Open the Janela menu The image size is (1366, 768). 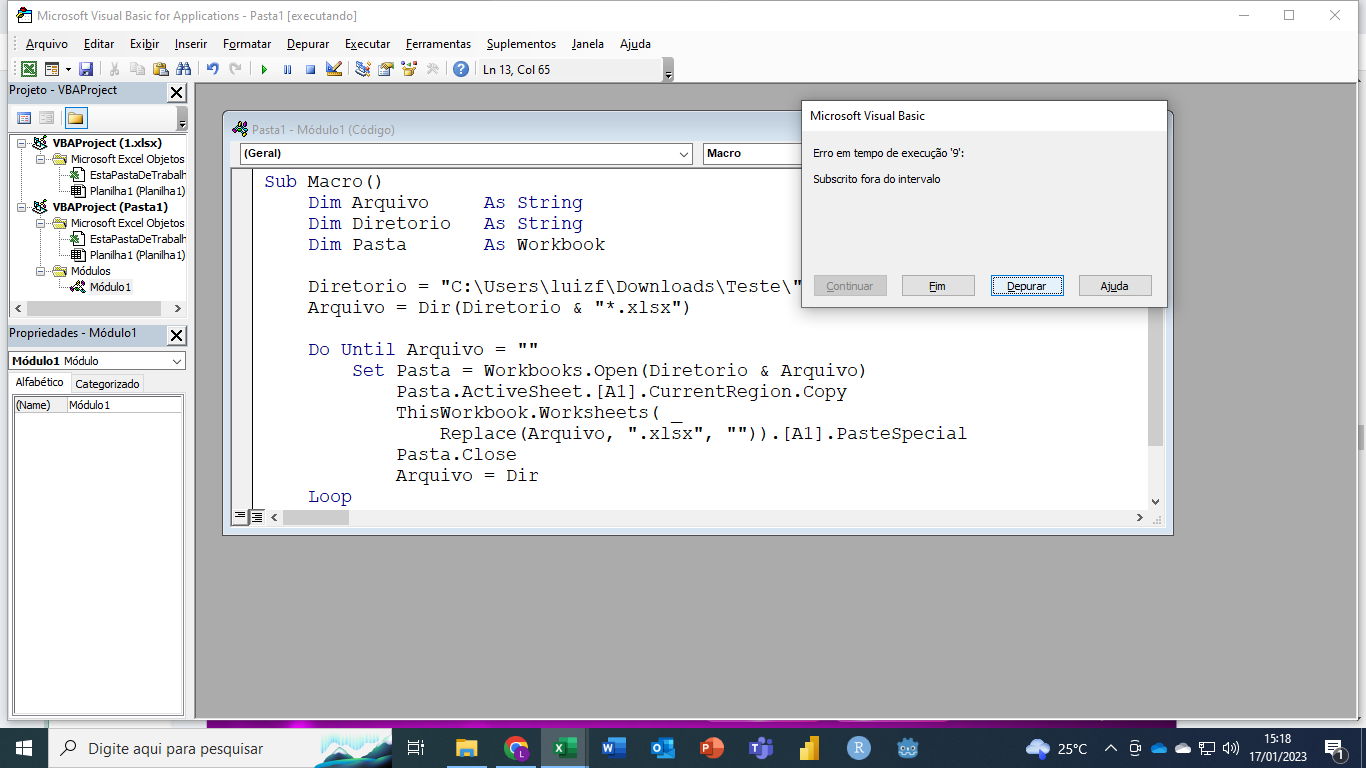(x=588, y=44)
